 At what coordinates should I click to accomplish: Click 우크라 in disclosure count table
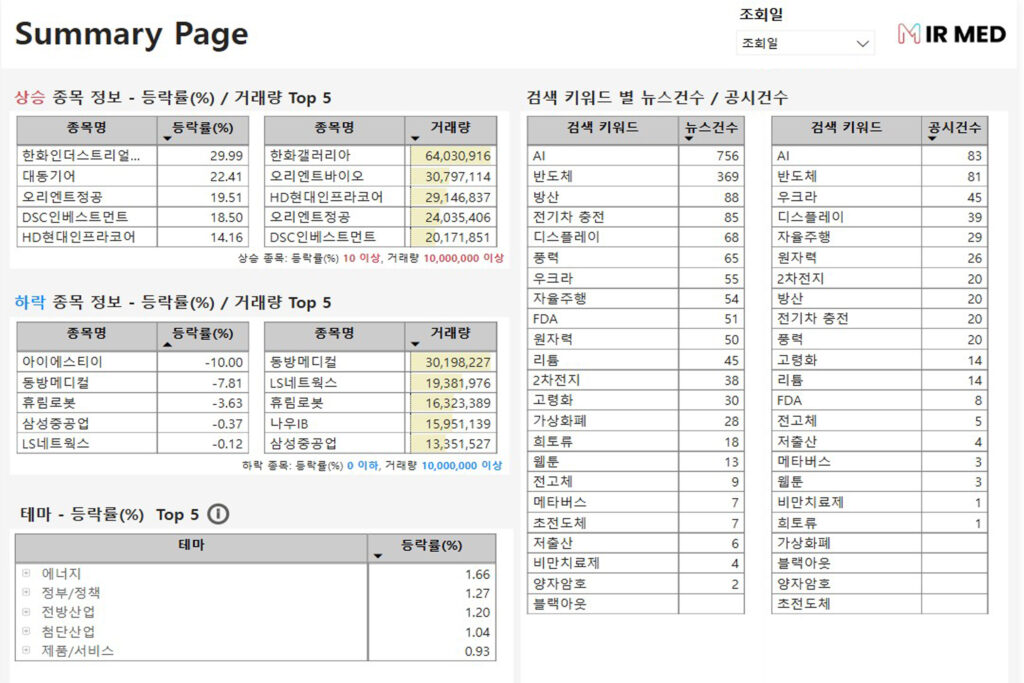797,197
